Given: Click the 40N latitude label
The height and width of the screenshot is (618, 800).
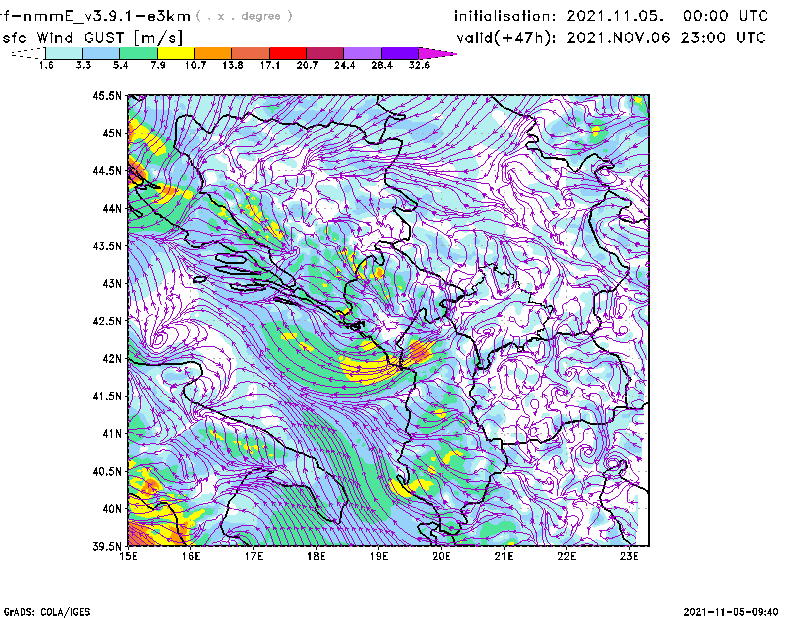Looking at the screenshot, I should (112, 509).
